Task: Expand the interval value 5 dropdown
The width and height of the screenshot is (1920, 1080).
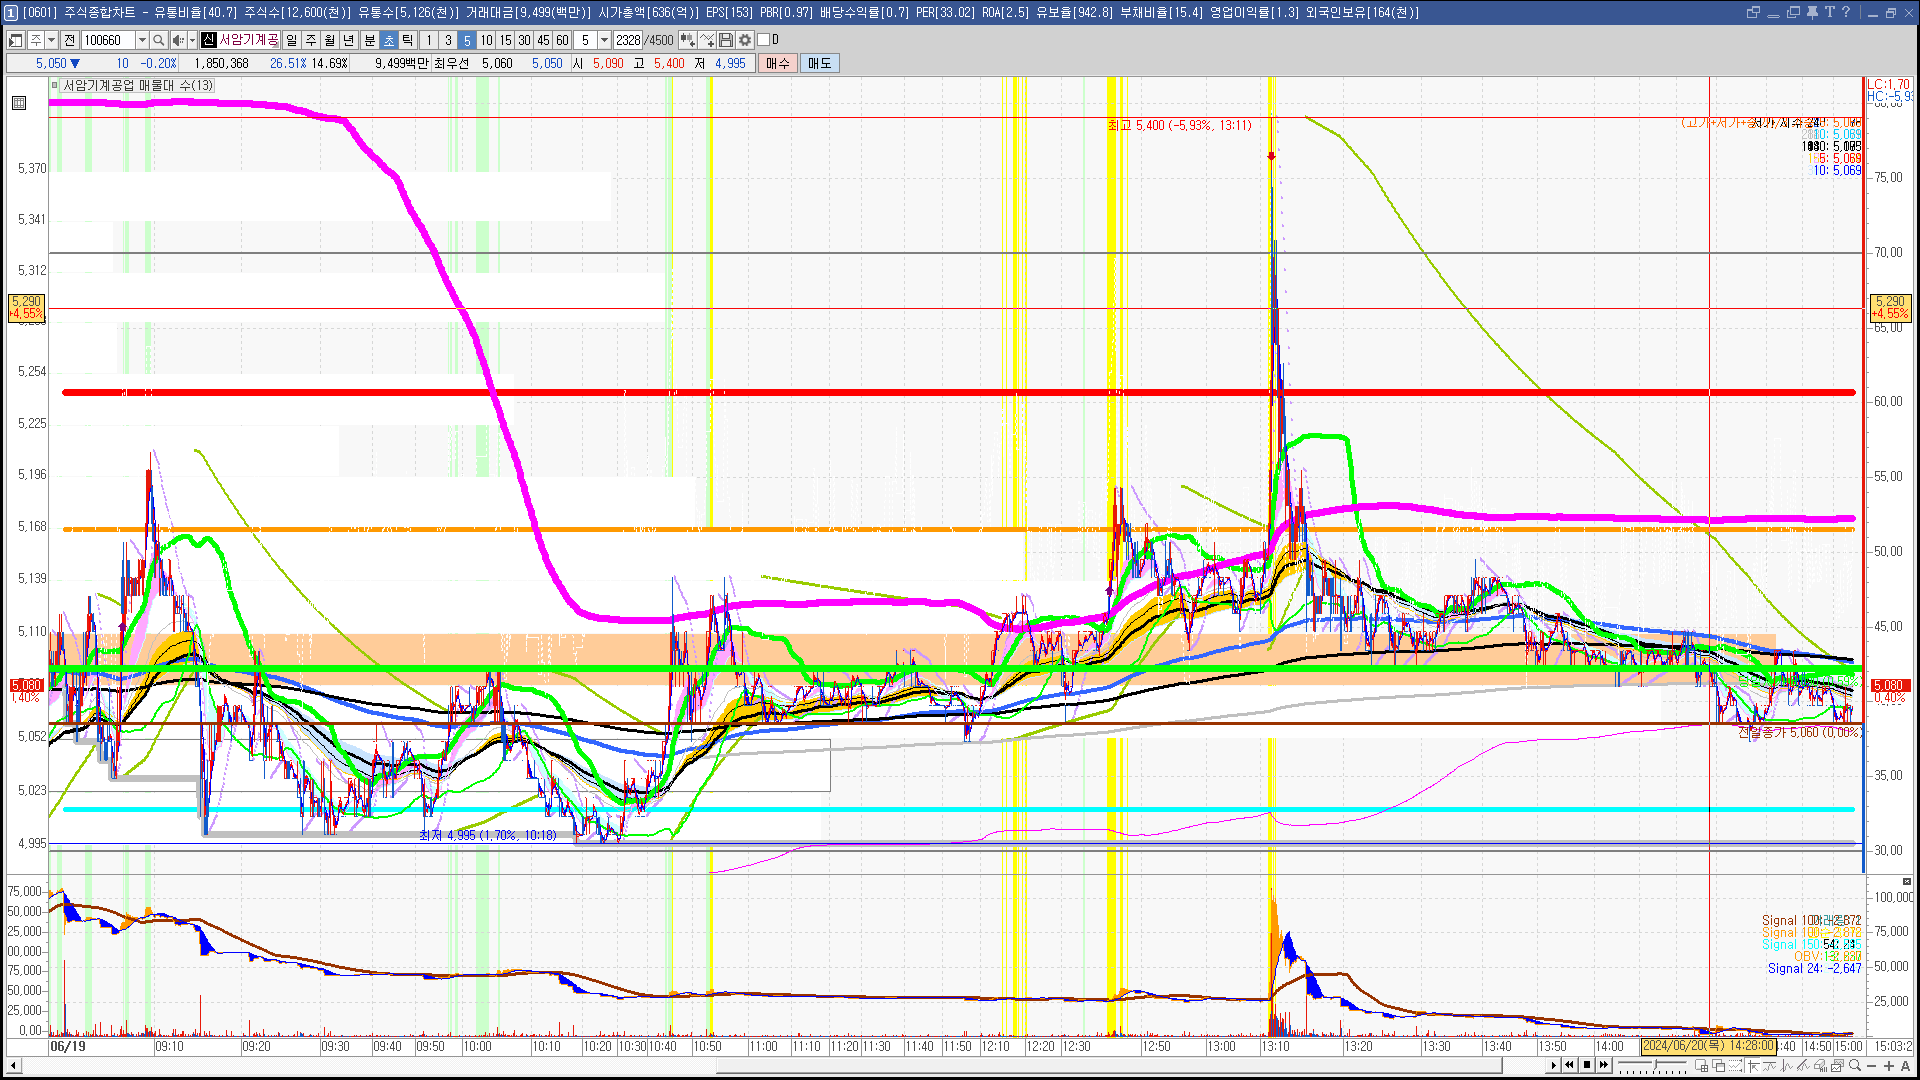Action: coord(604,40)
